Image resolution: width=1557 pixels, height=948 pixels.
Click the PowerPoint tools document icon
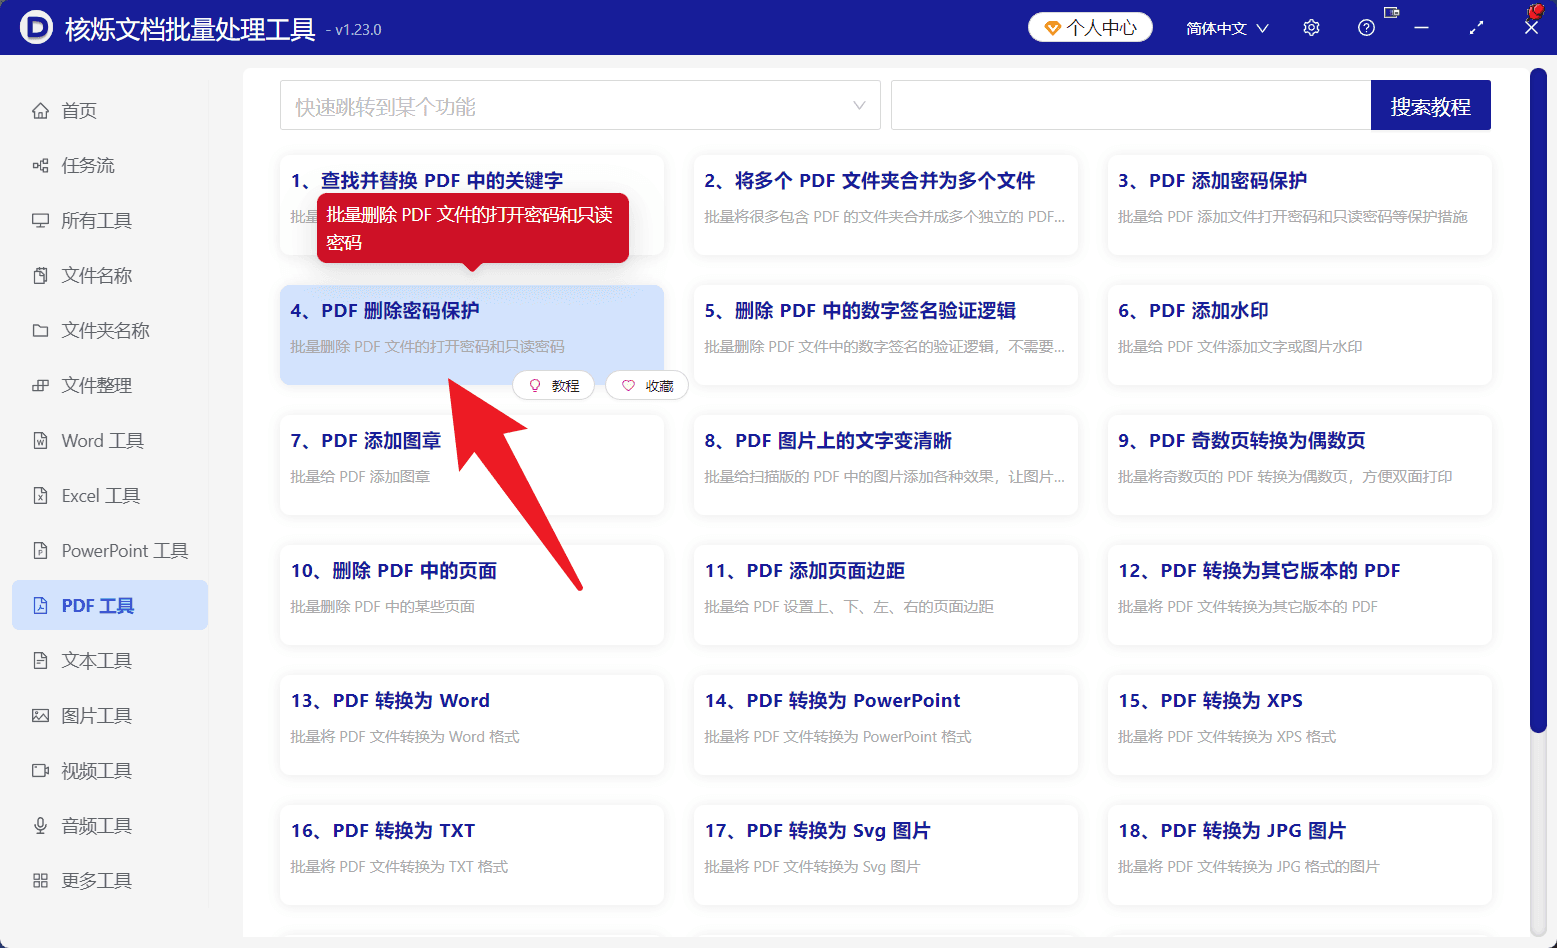coord(40,551)
